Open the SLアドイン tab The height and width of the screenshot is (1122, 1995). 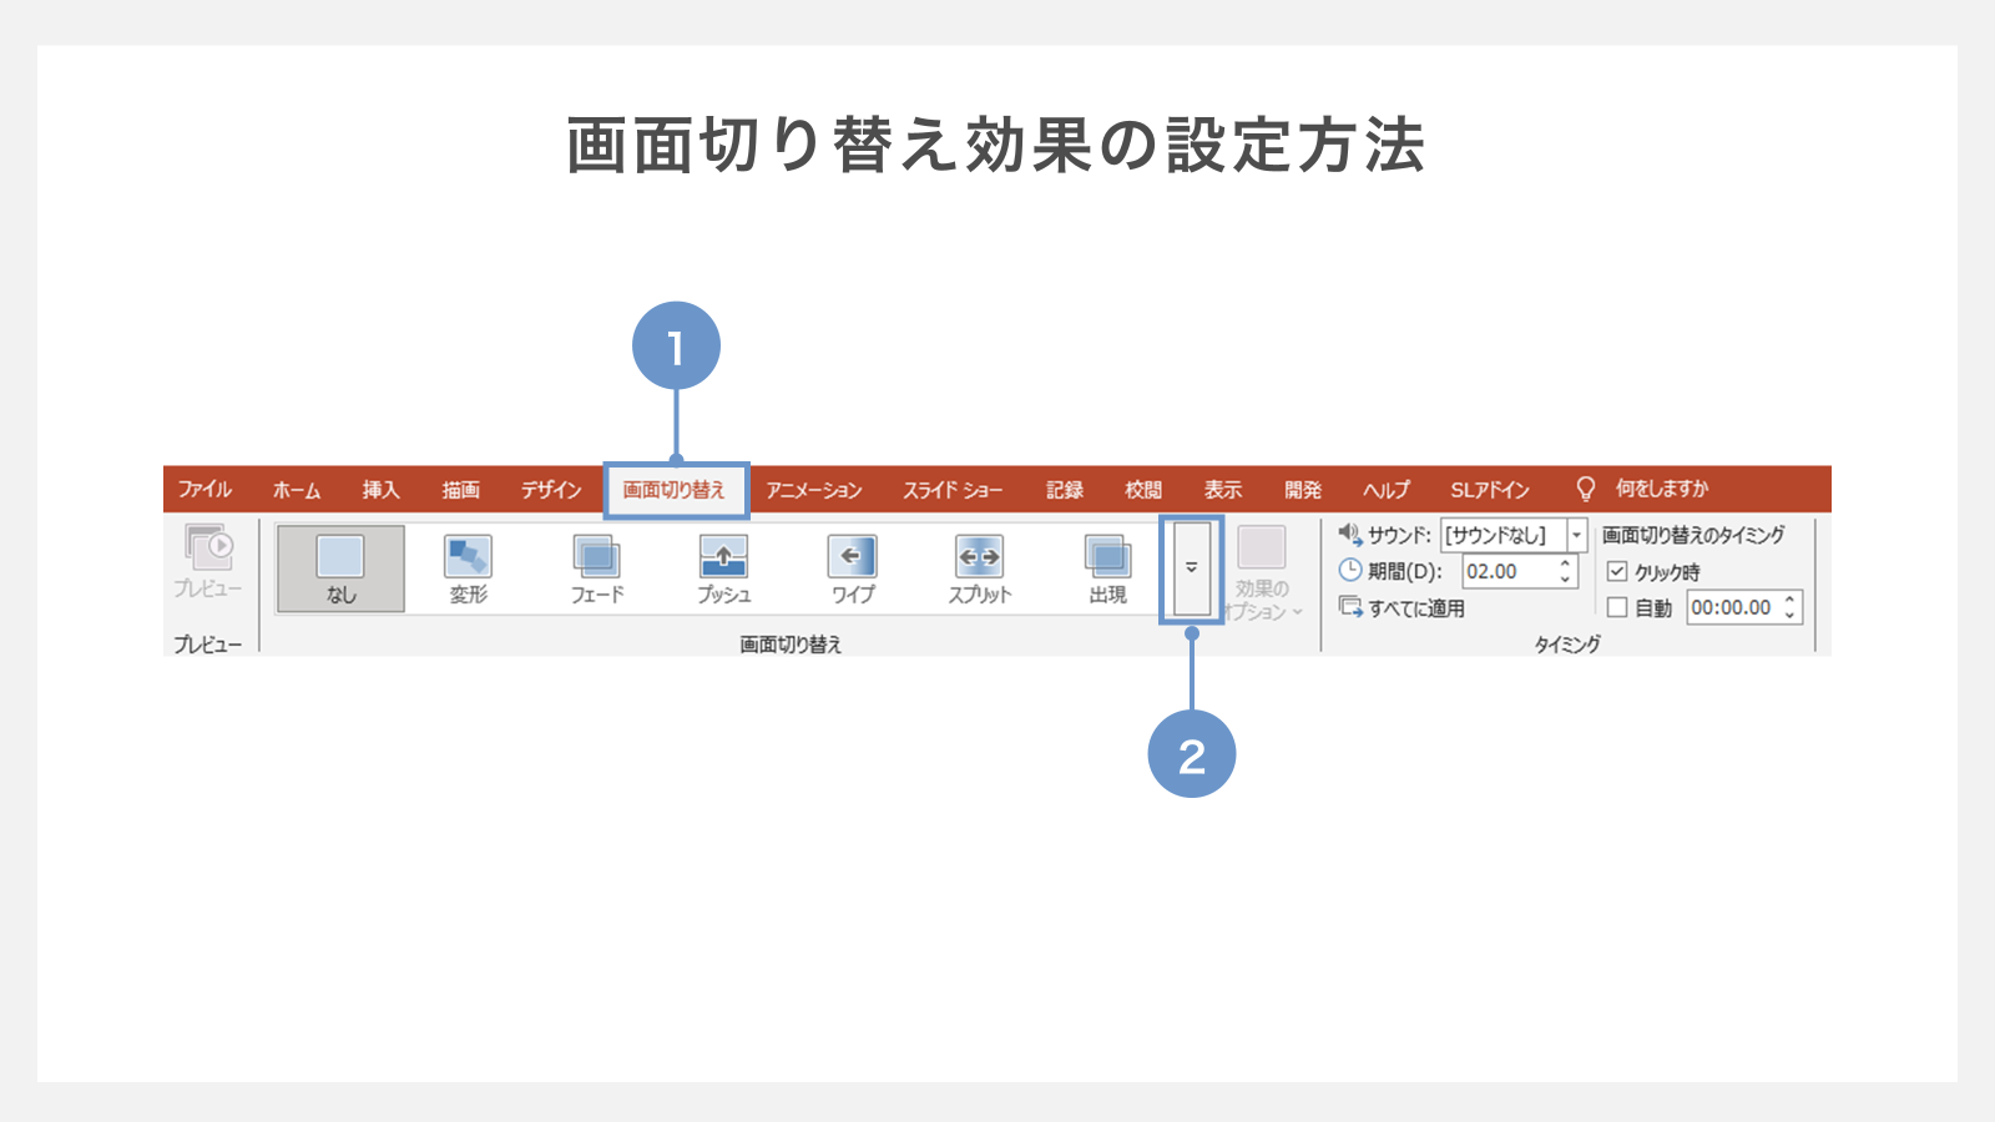(1490, 489)
